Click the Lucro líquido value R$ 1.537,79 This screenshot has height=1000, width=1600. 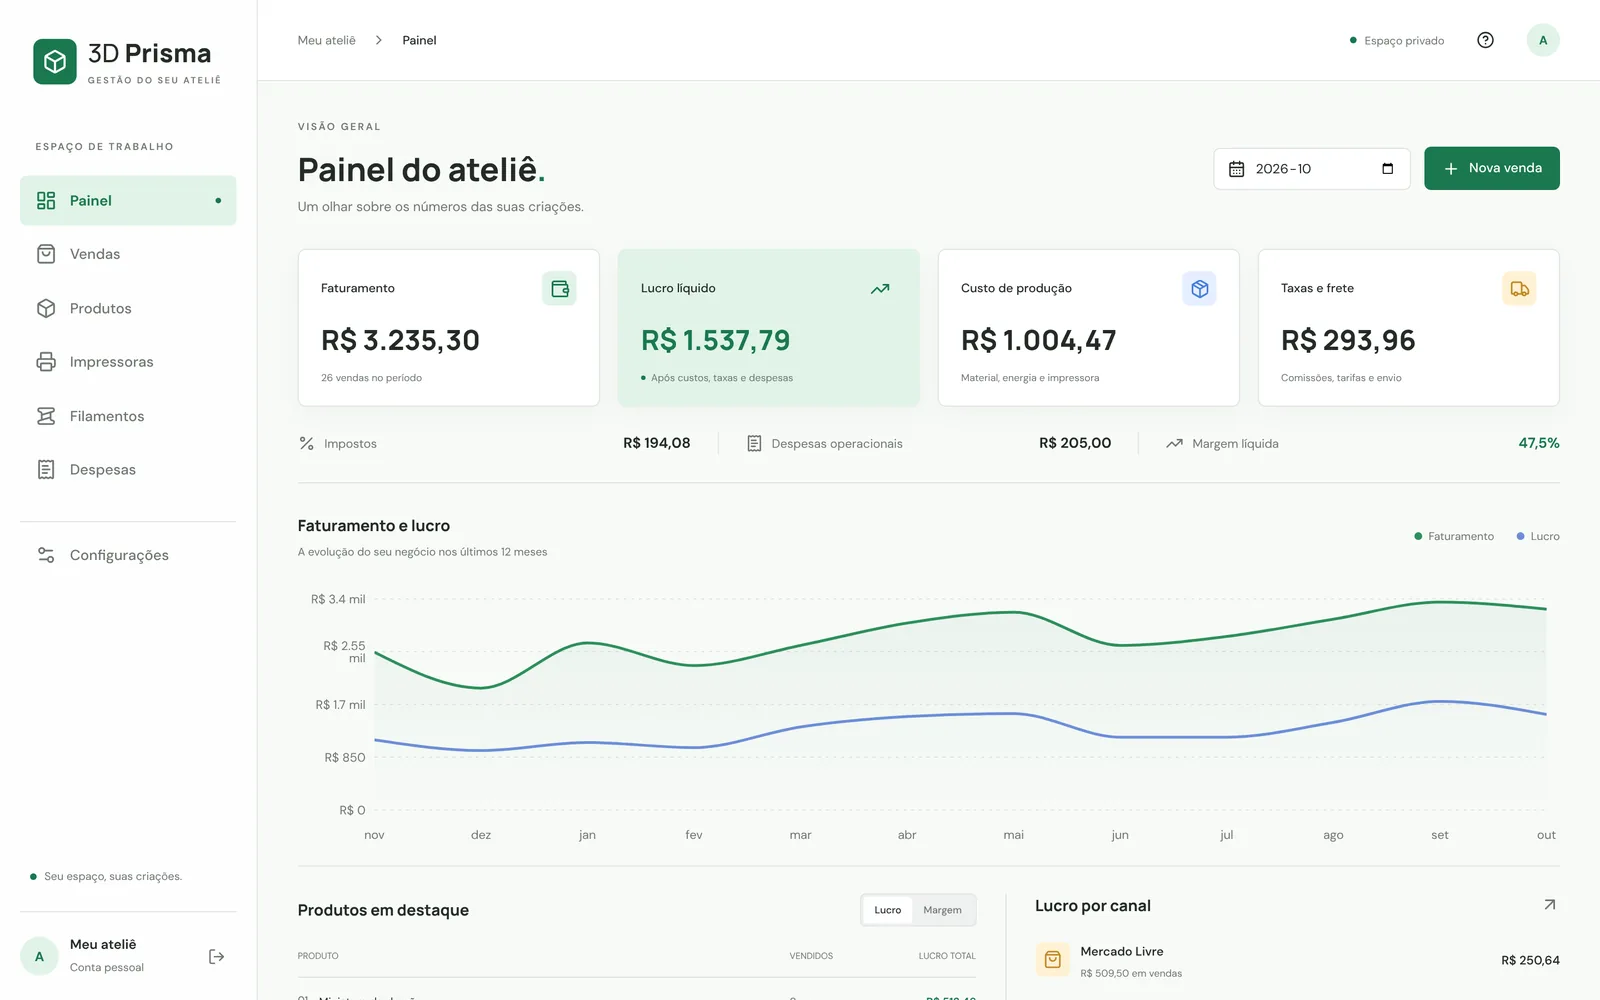coord(716,341)
